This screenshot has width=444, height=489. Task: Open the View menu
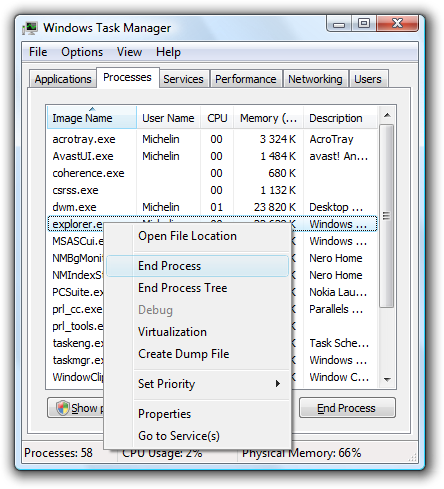129,52
